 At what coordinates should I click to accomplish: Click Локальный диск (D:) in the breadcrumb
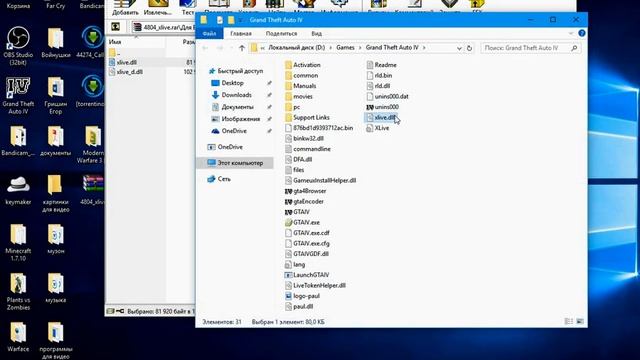click(x=297, y=48)
